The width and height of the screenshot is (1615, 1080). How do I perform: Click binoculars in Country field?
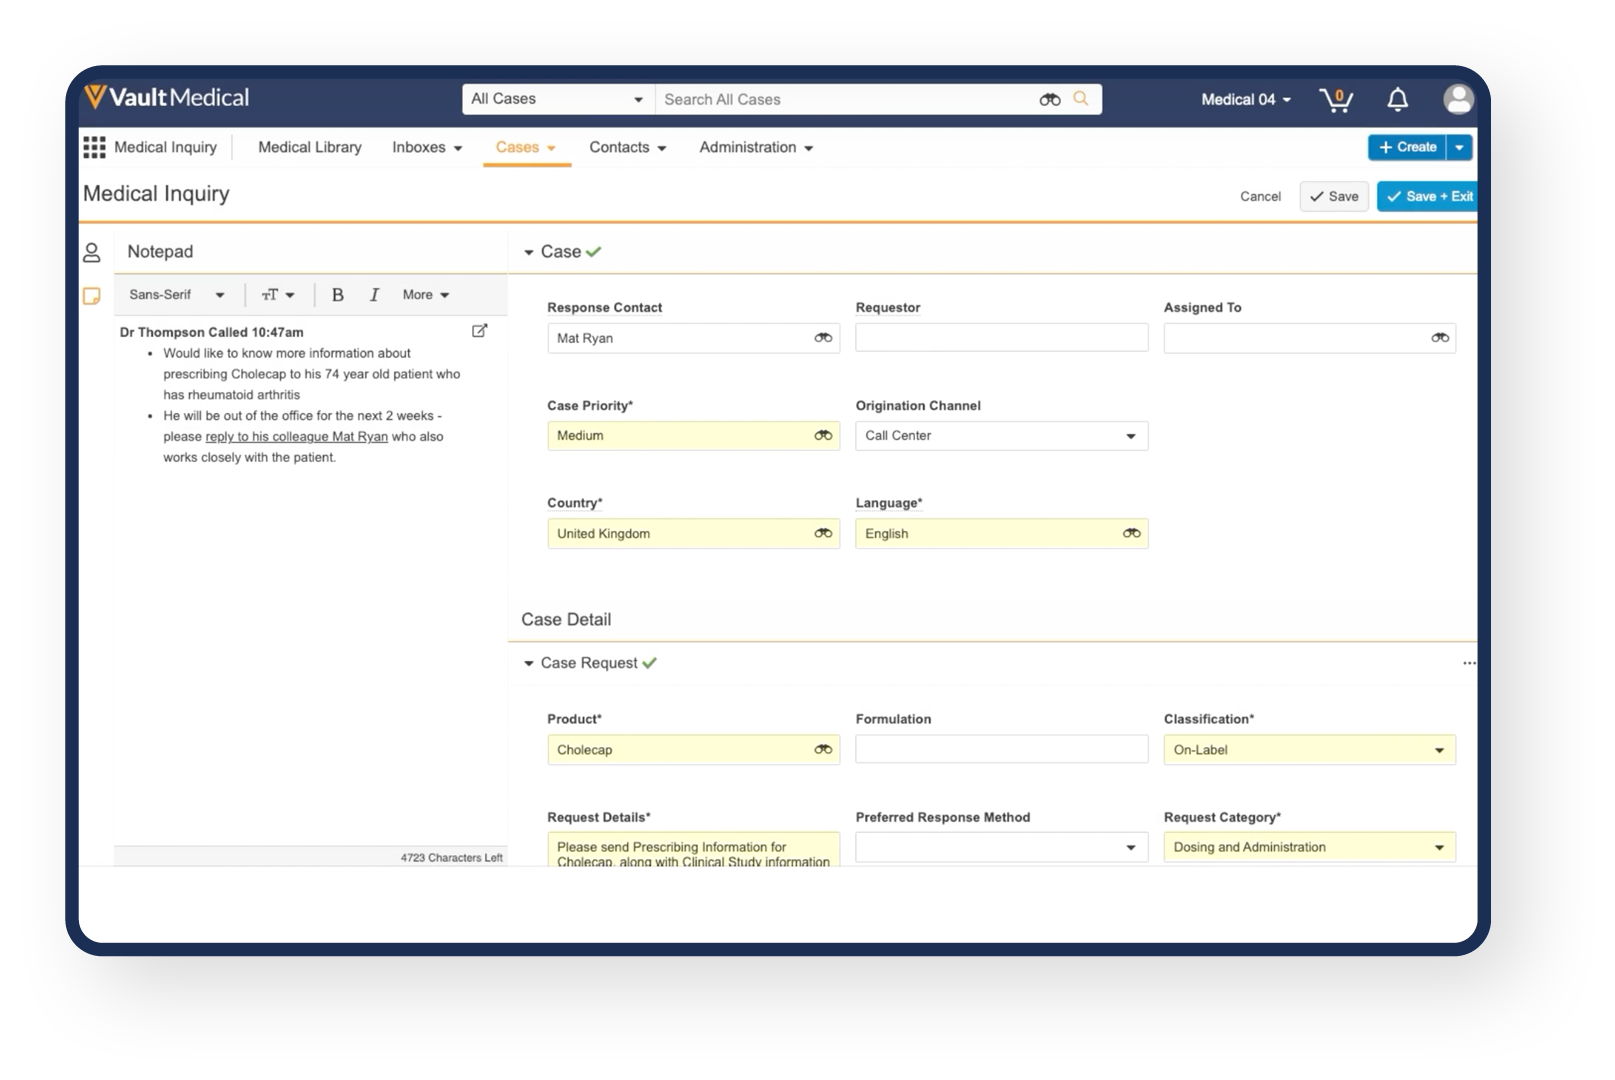pos(823,534)
